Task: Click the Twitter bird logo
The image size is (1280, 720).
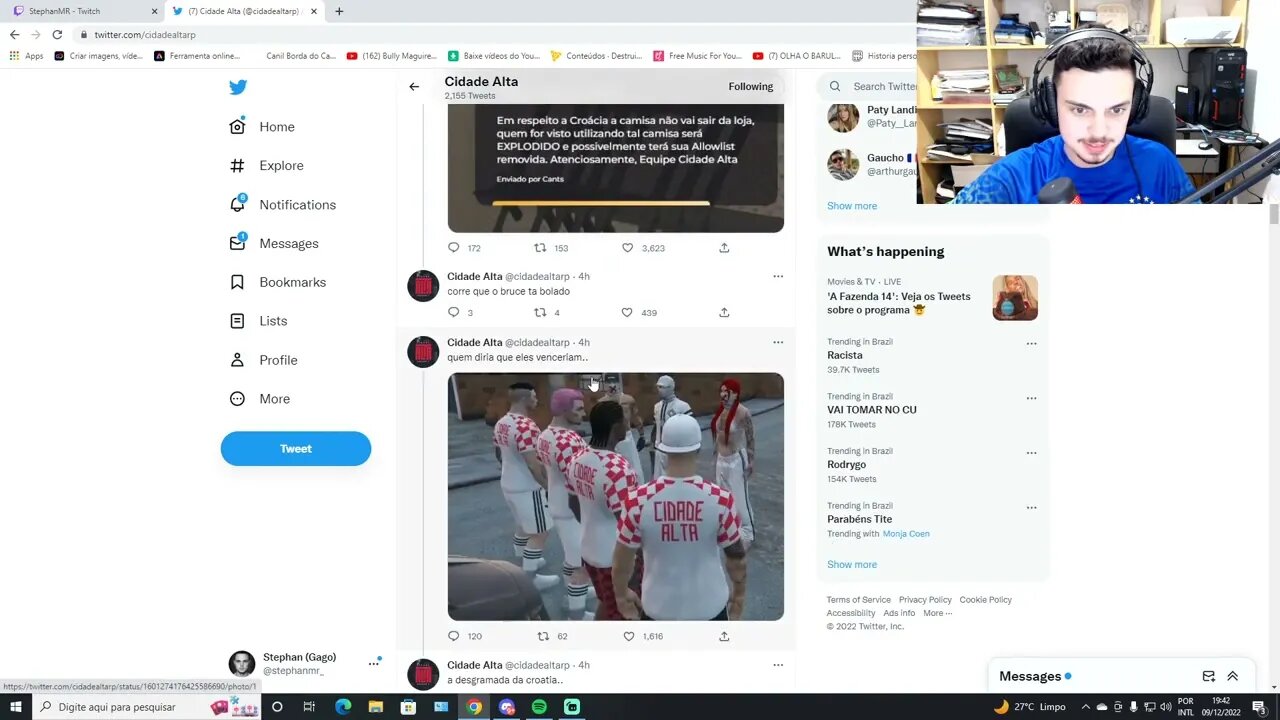Action: point(238,87)
